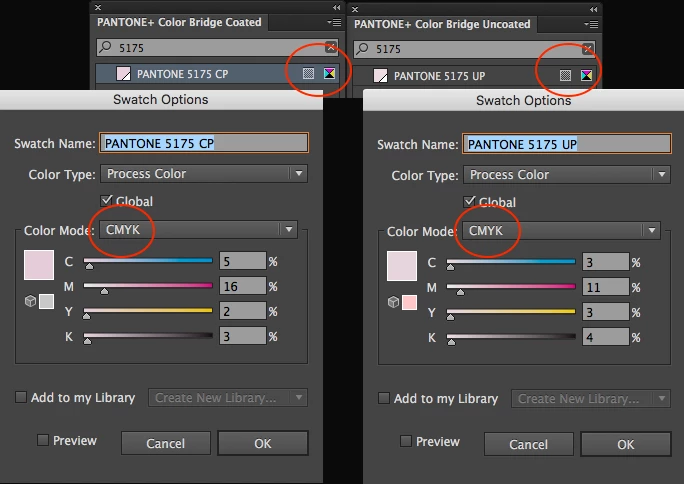
Task: Click the global process icon beside PANTONE 5175 UP
Action: tap(565, 75)
